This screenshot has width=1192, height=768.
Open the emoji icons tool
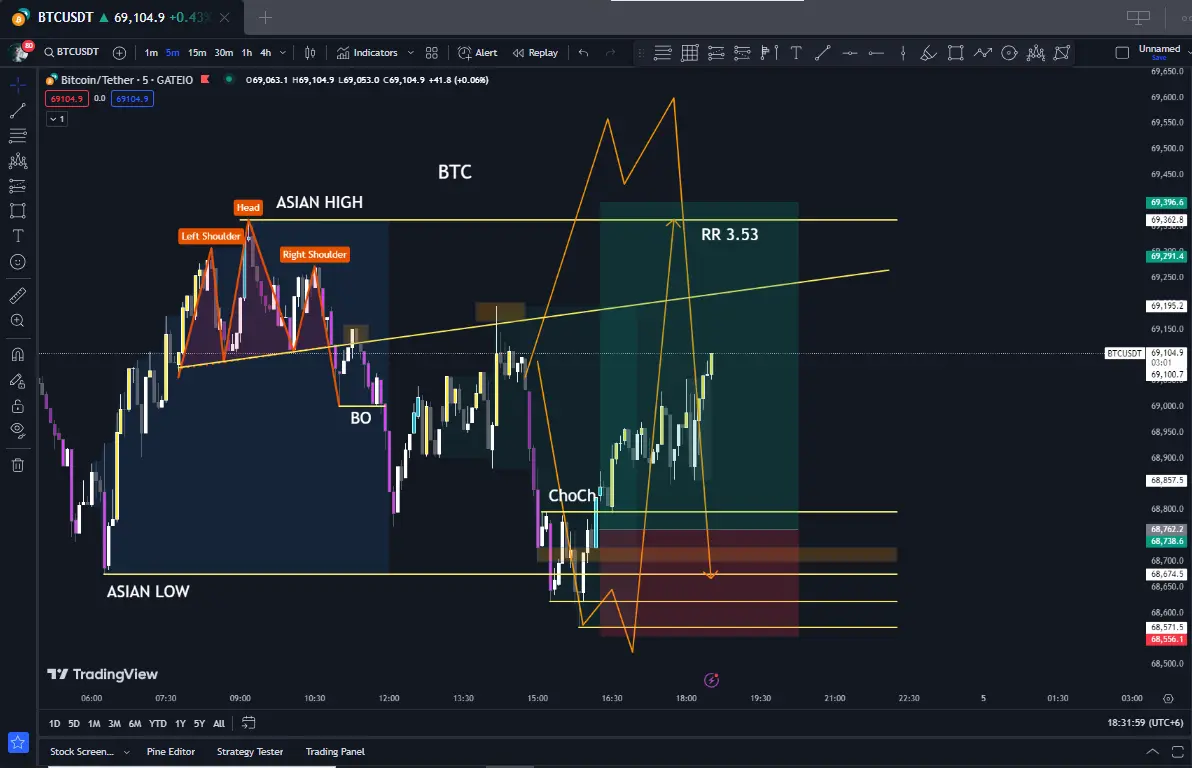coord(17,262)
